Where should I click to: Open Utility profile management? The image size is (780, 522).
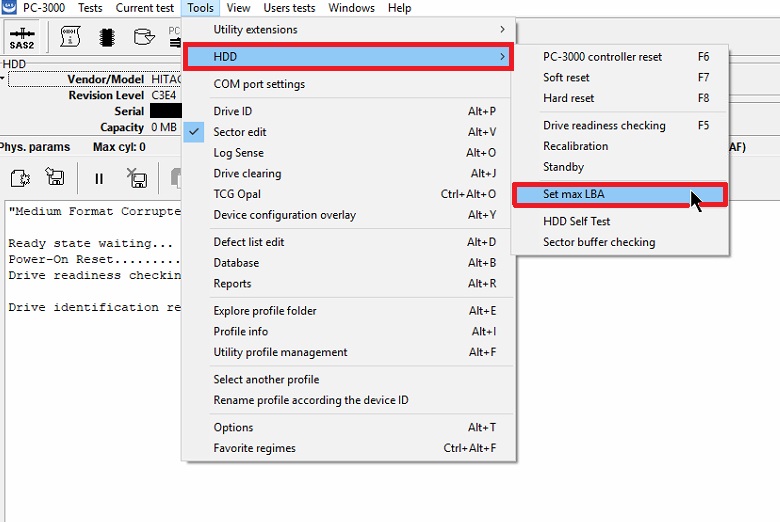click(x=349, y=352)
